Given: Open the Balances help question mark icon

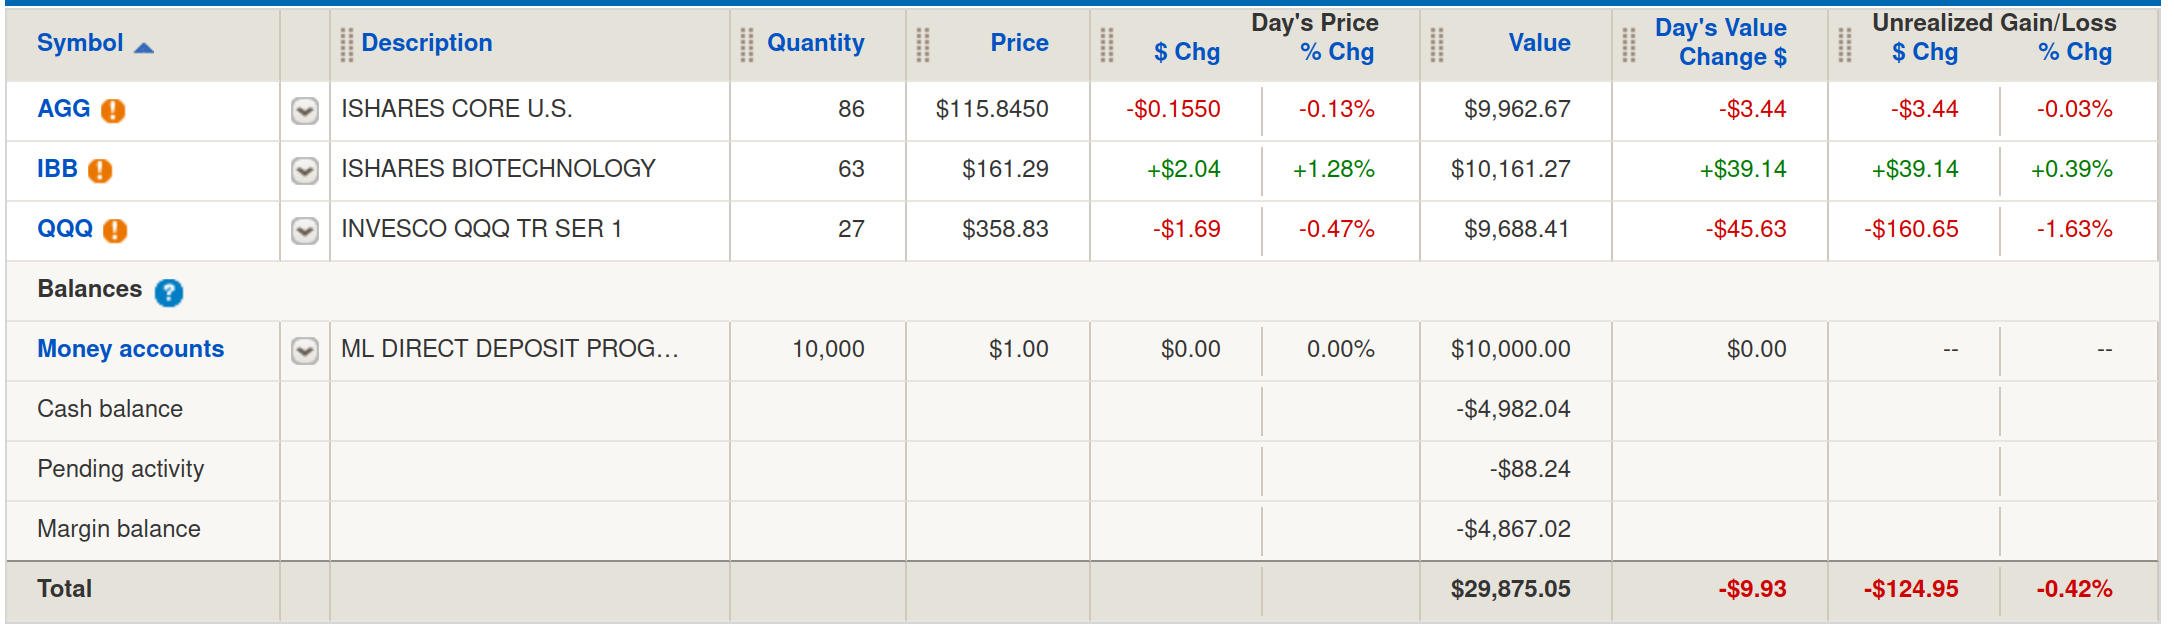Looking at the screenshot, I should click(x=169, y=292).
